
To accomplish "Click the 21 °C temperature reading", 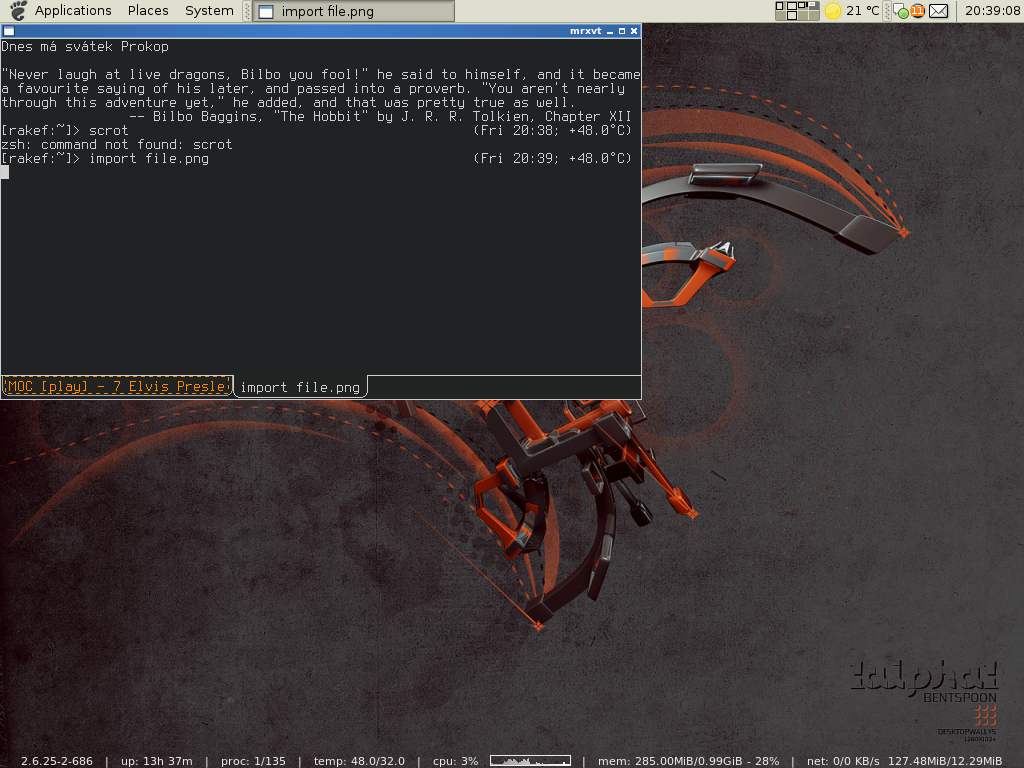I will point(863,10).
